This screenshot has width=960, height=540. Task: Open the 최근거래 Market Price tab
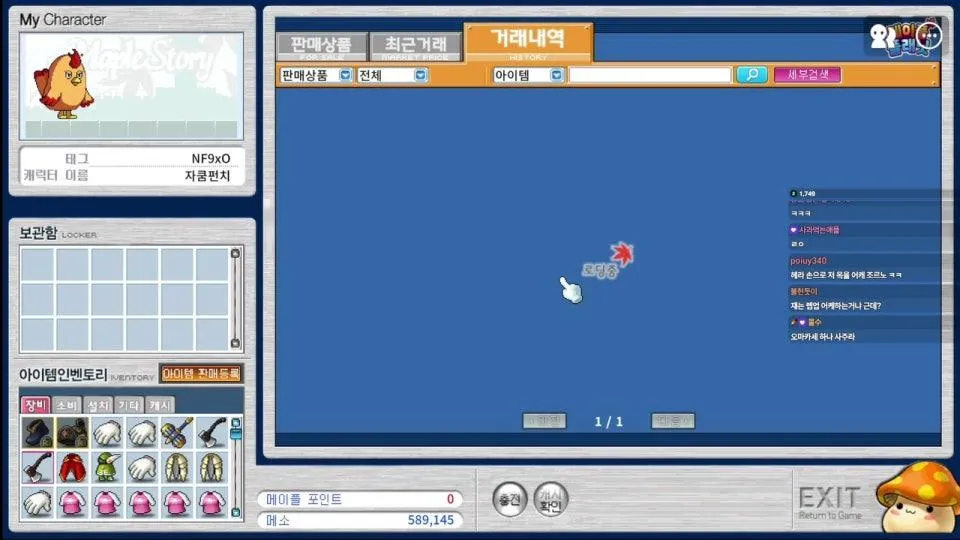point(415,47)
